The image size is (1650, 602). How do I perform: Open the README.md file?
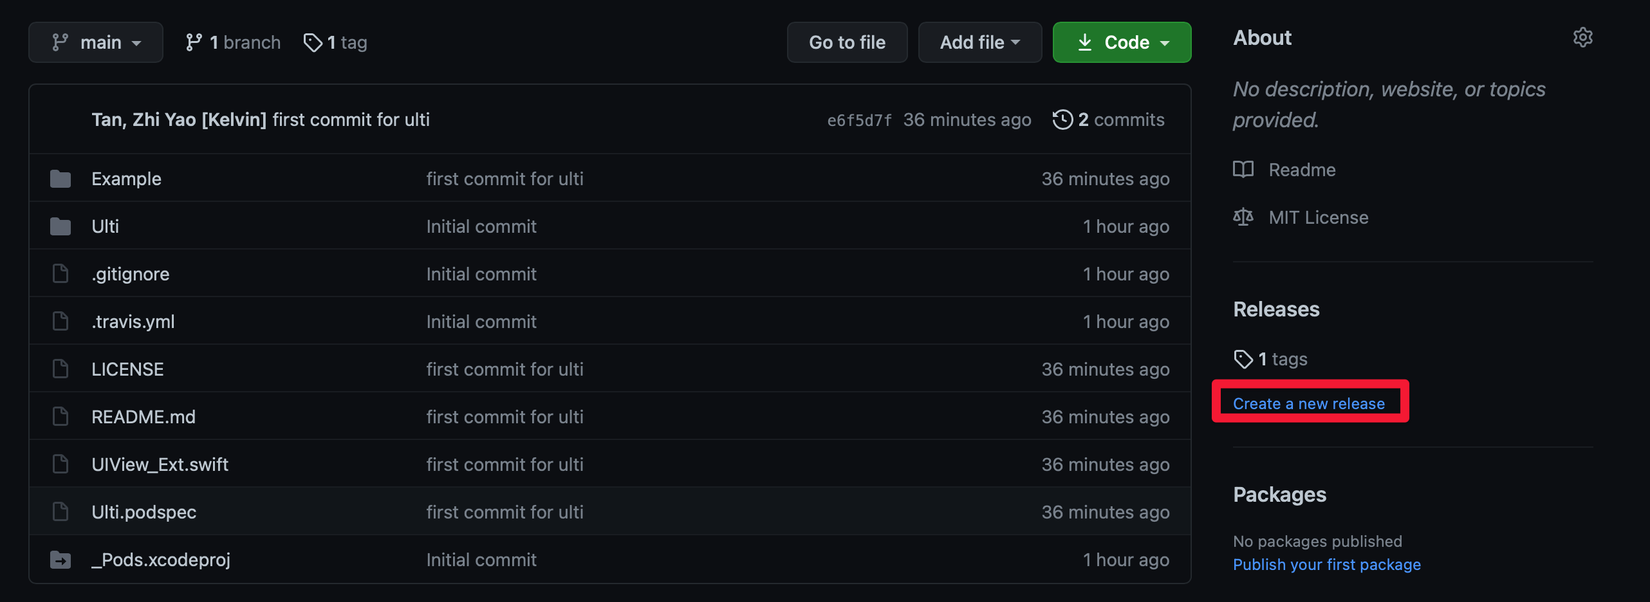coord(143,417)
